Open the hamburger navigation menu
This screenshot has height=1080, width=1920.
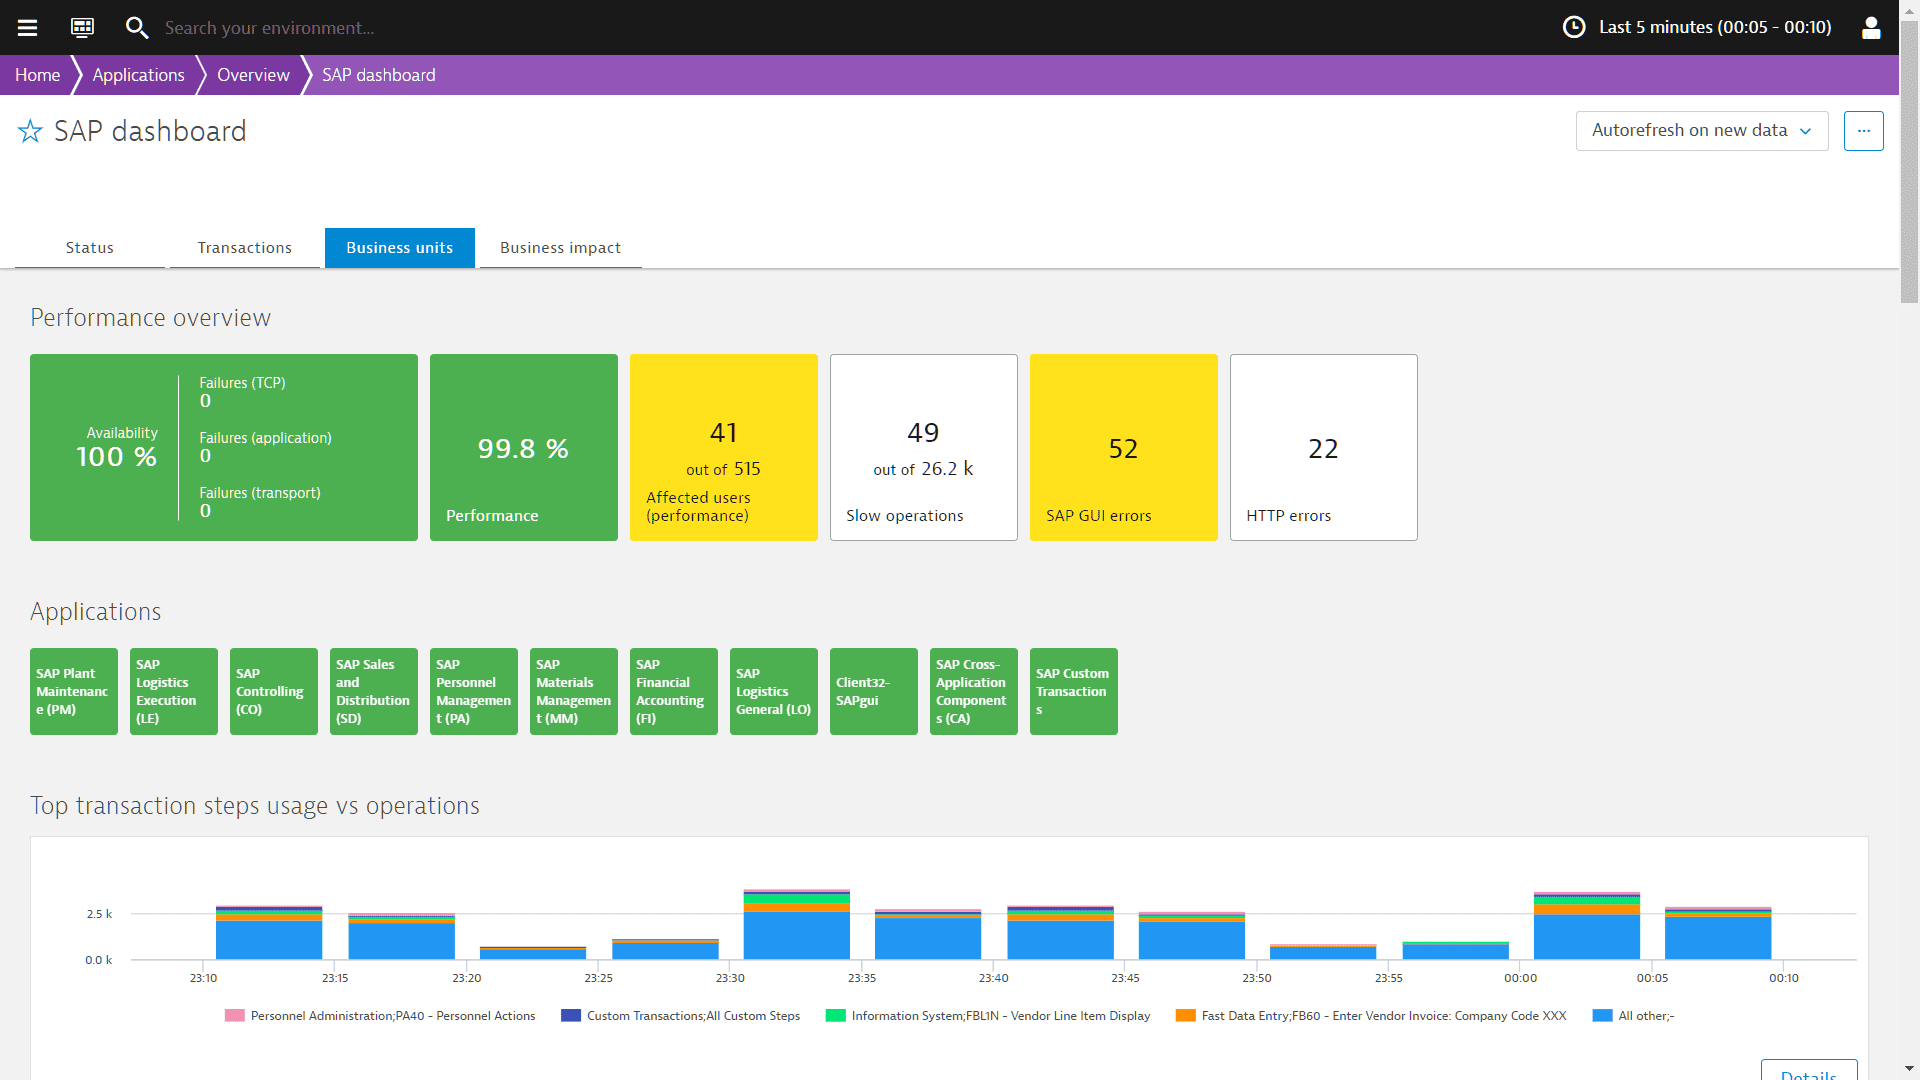point(27,27)
